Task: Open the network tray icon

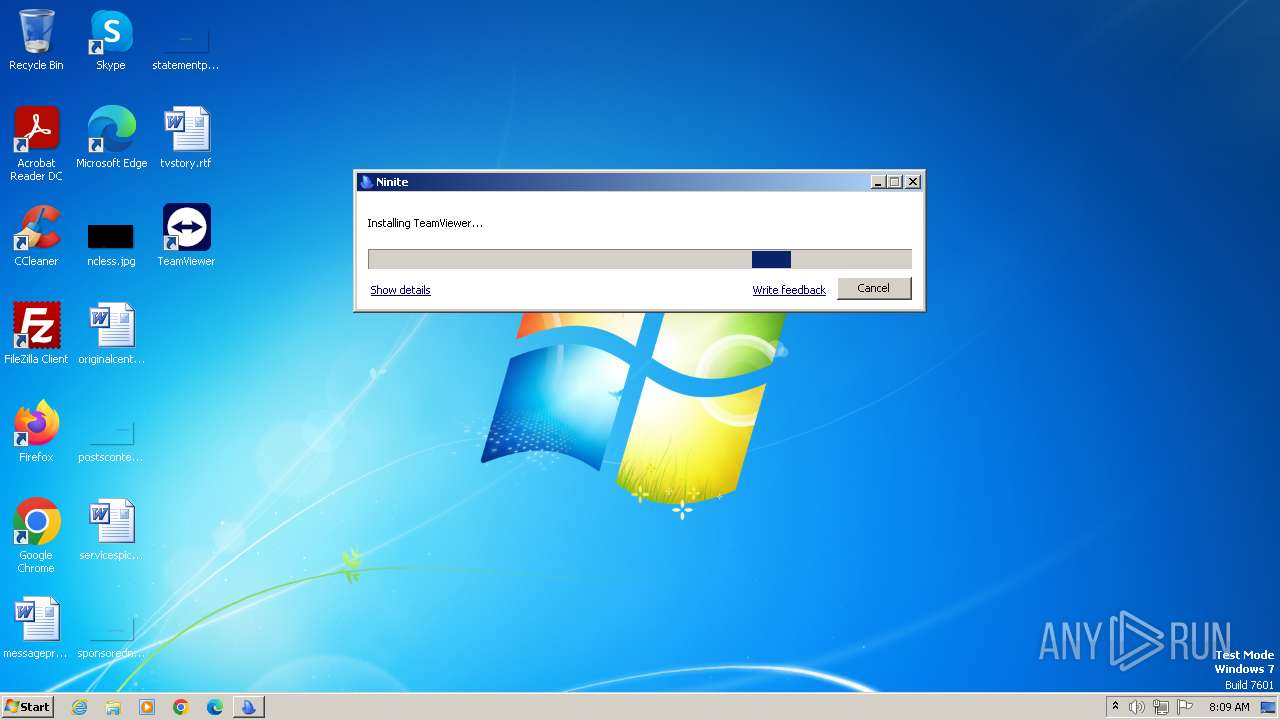Action: pos(1161,707)
